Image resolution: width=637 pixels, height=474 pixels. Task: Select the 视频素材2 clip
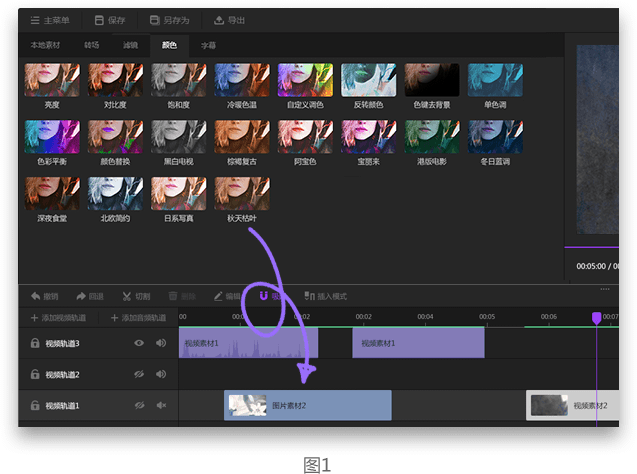tap(572, 405)
